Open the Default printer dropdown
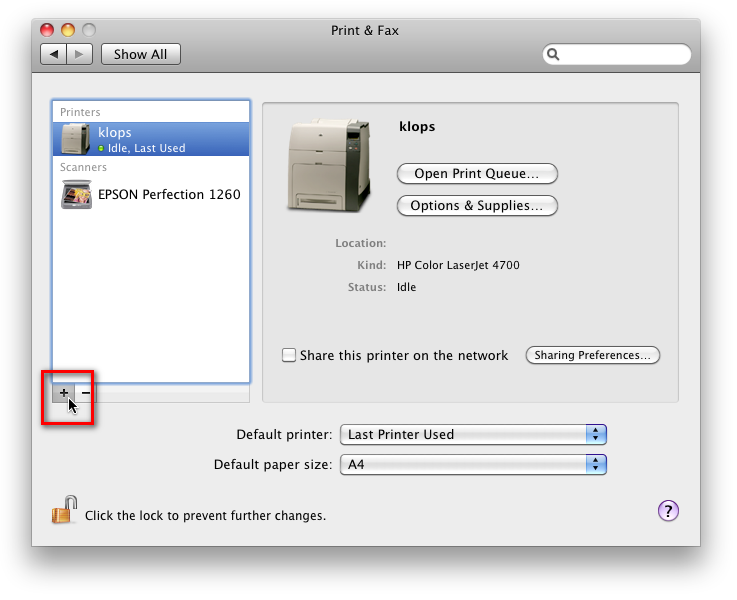The image size is (737, 600). [473, 434]
